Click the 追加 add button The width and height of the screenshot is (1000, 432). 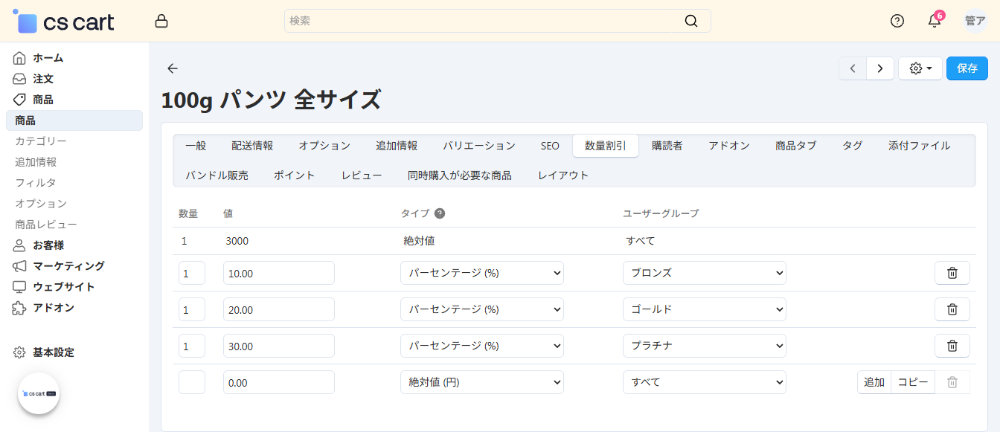[x=874, y=382]
